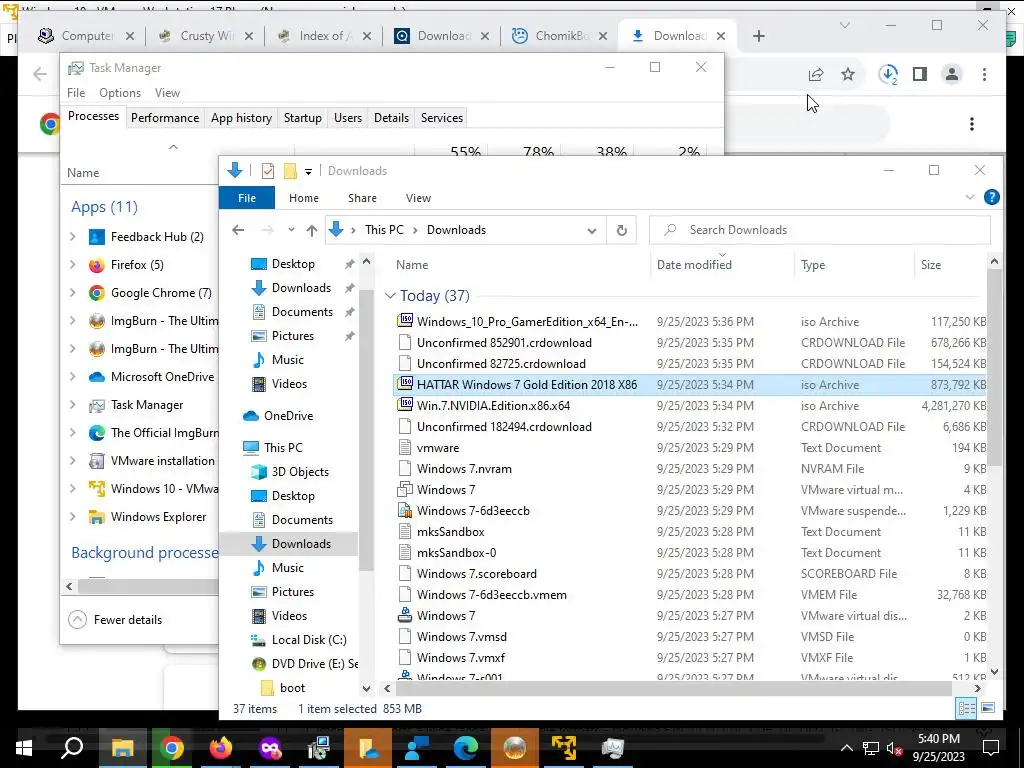Expand Feedback Hub (2) process group
The width and height of the screenshot is (1024, 768).
72,237
